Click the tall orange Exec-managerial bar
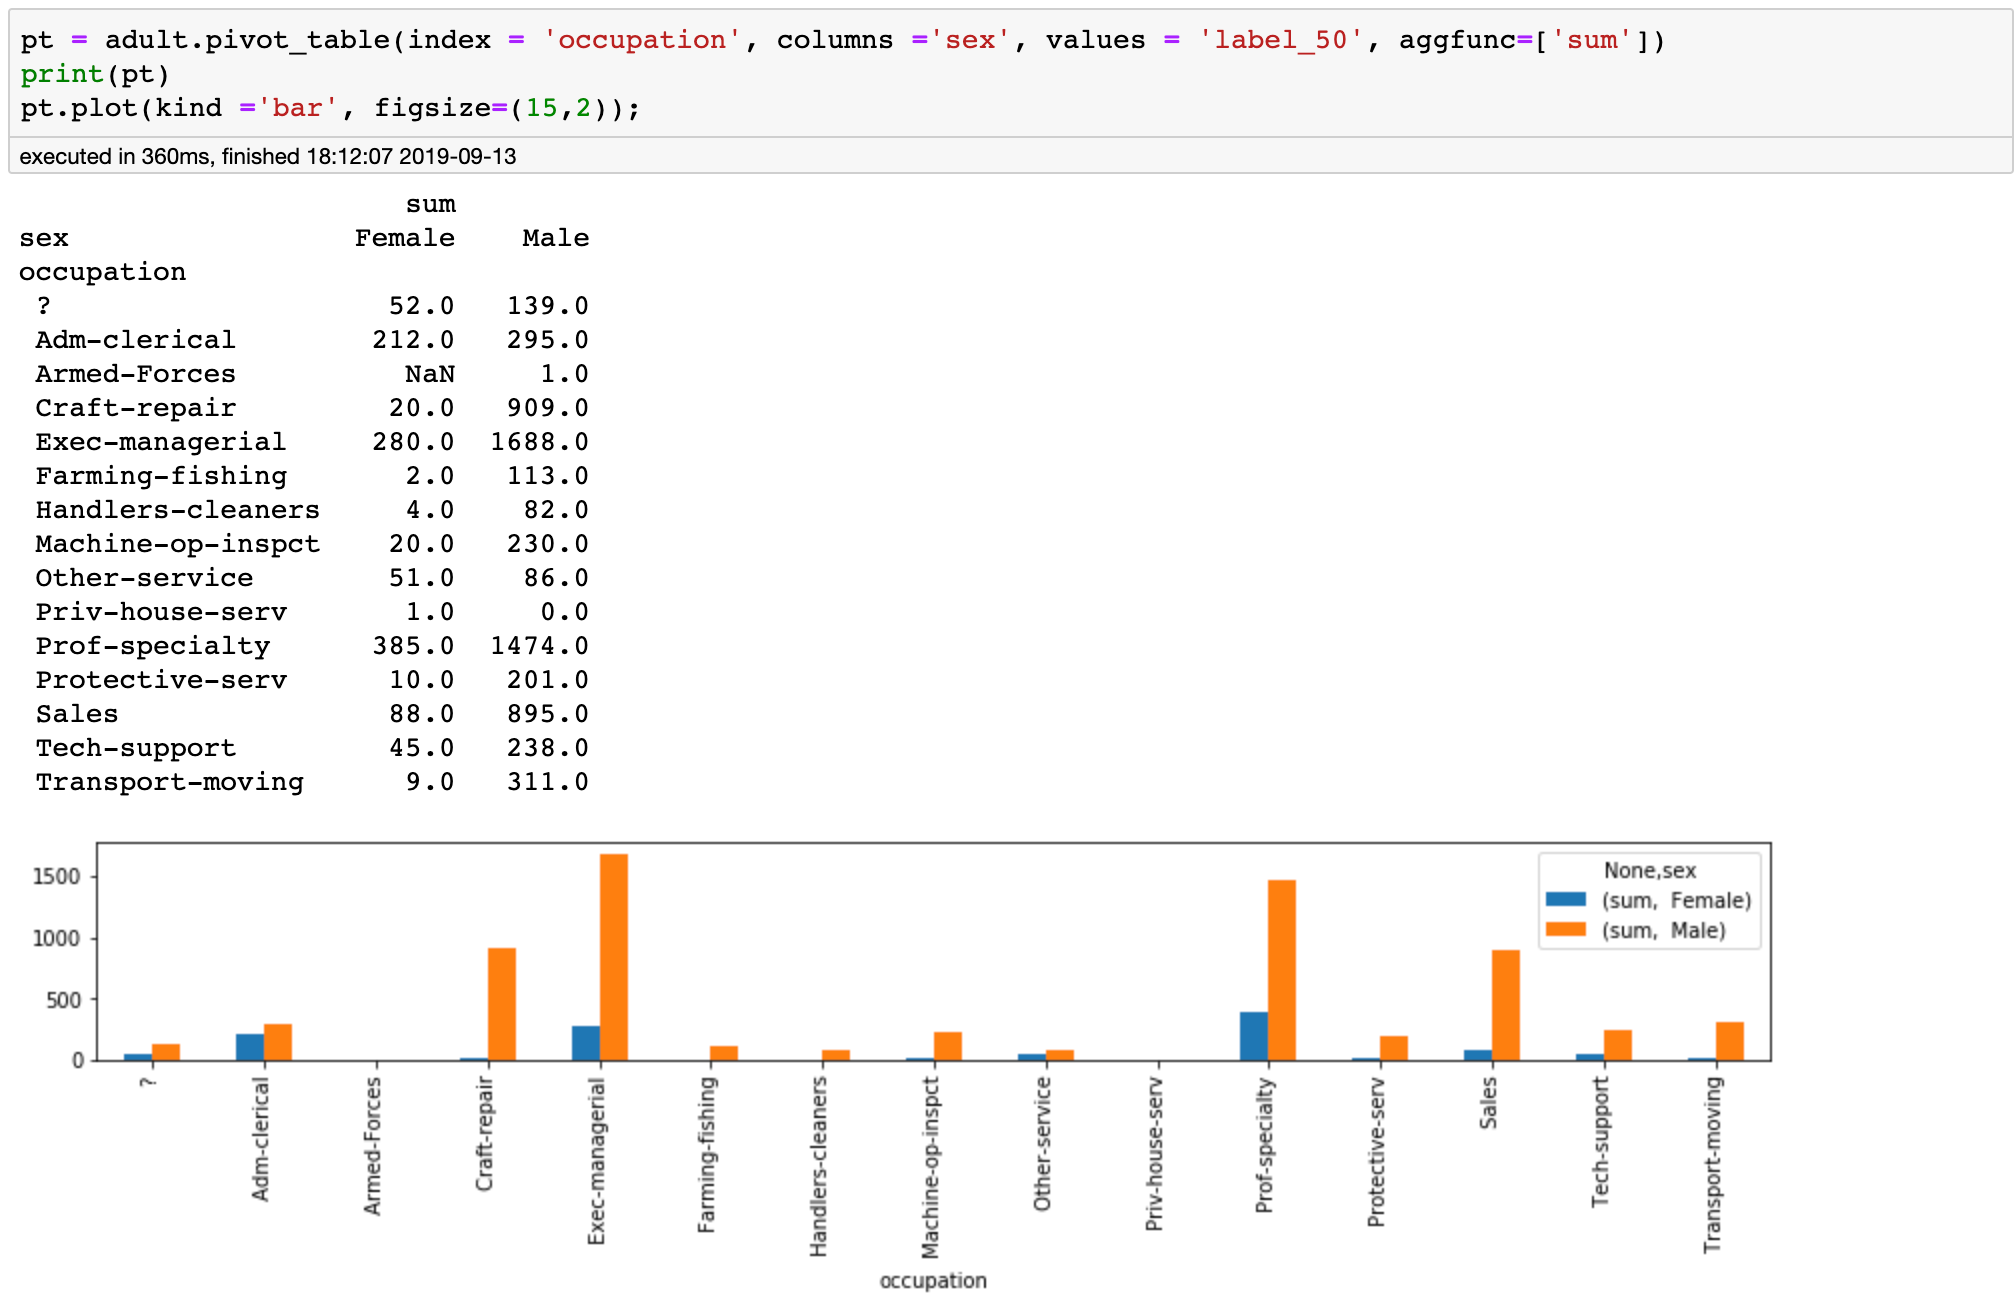Viewport: 2014px width, 1310px height. point(614,956)
